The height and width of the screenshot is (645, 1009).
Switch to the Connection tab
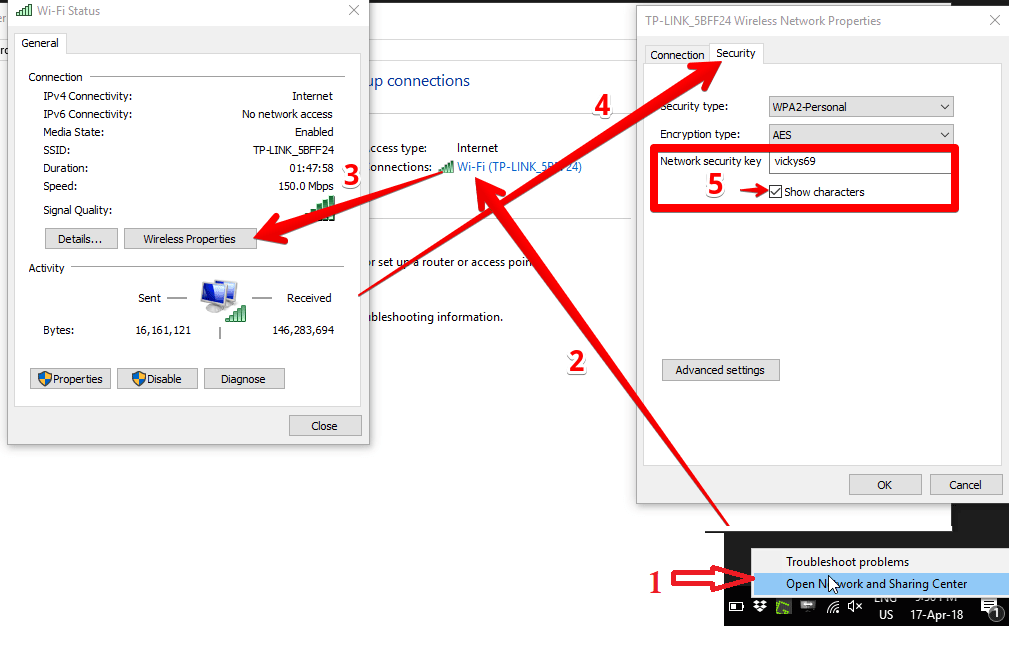pyautogui.click(x=677, y=55)
